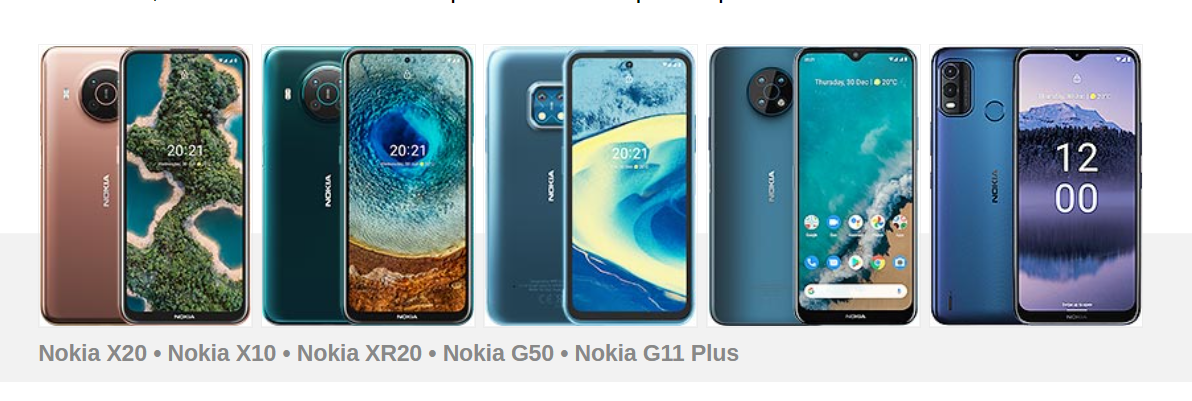Go to the Nokia G50 link
This screenshot has width=1192, height=401.
click(498, 353)
